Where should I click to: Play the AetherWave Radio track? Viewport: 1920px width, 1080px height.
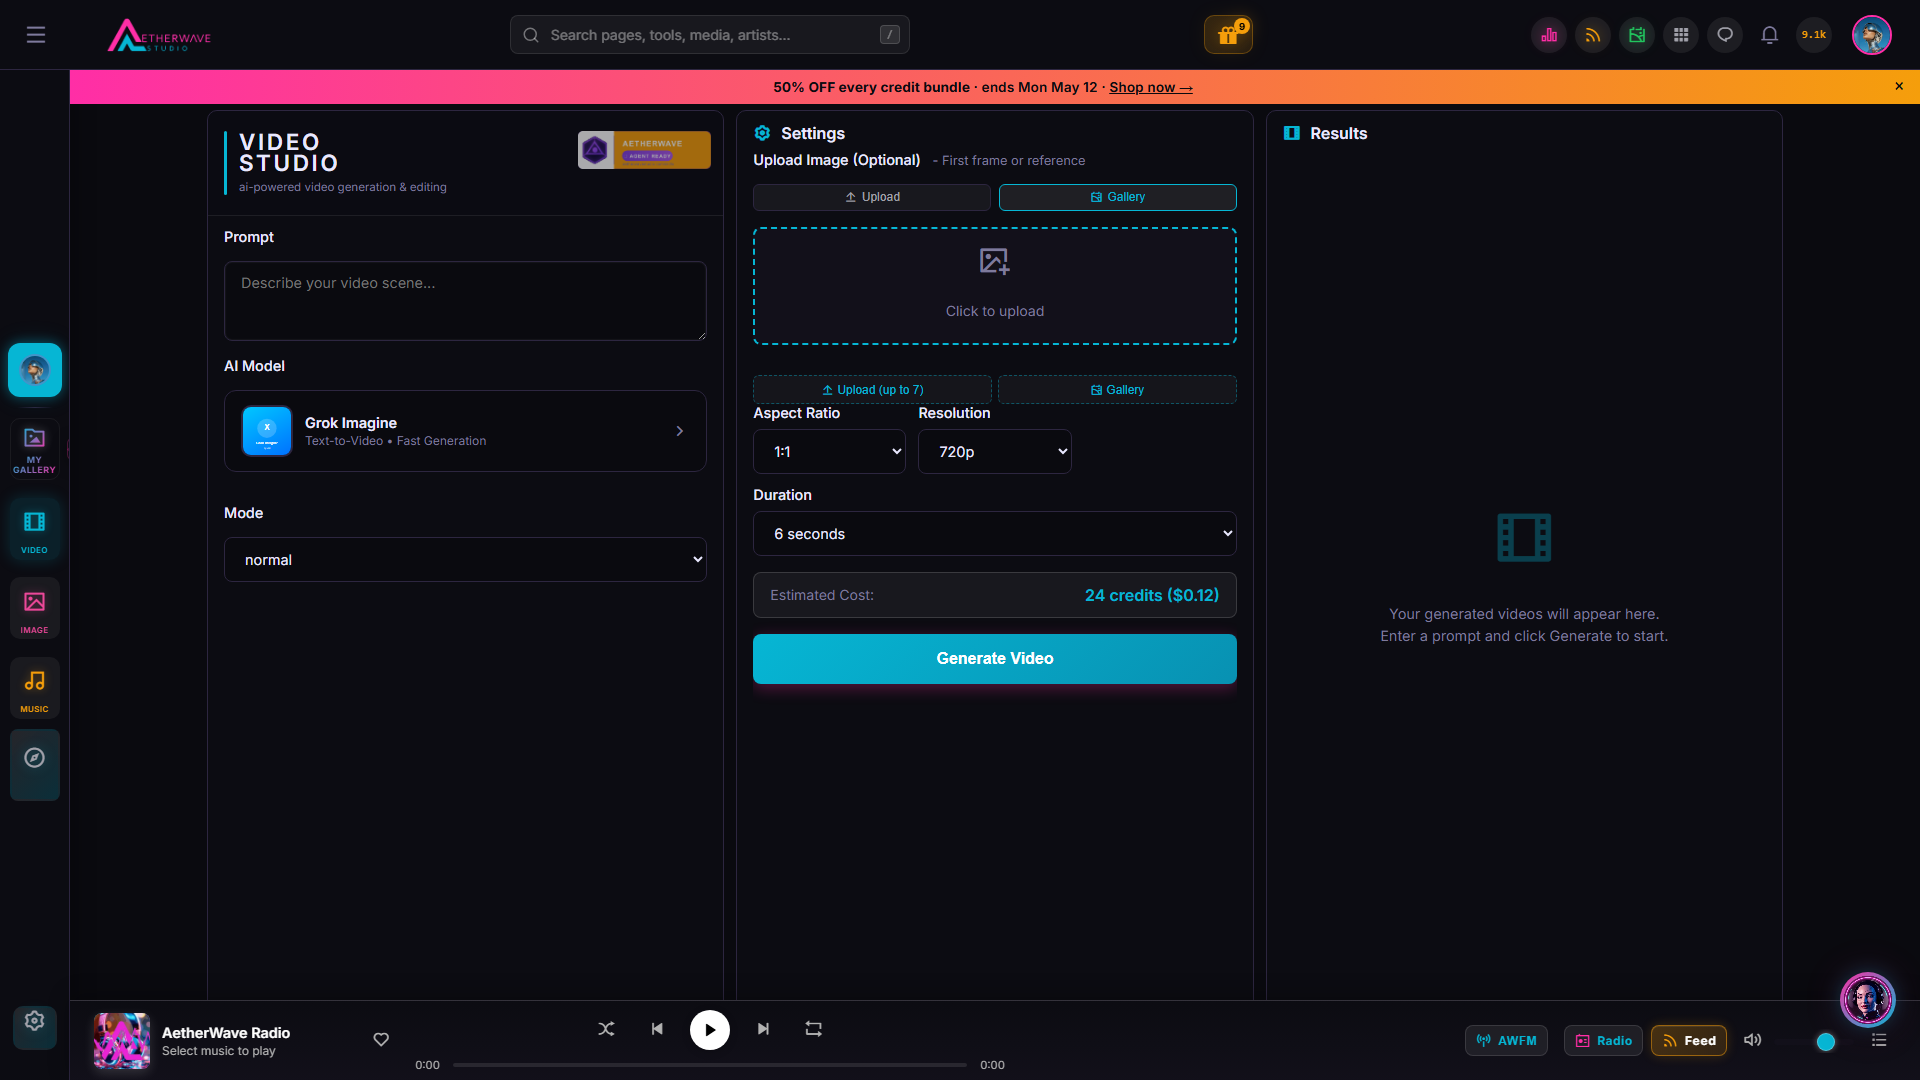click(x=710, y=1030)
